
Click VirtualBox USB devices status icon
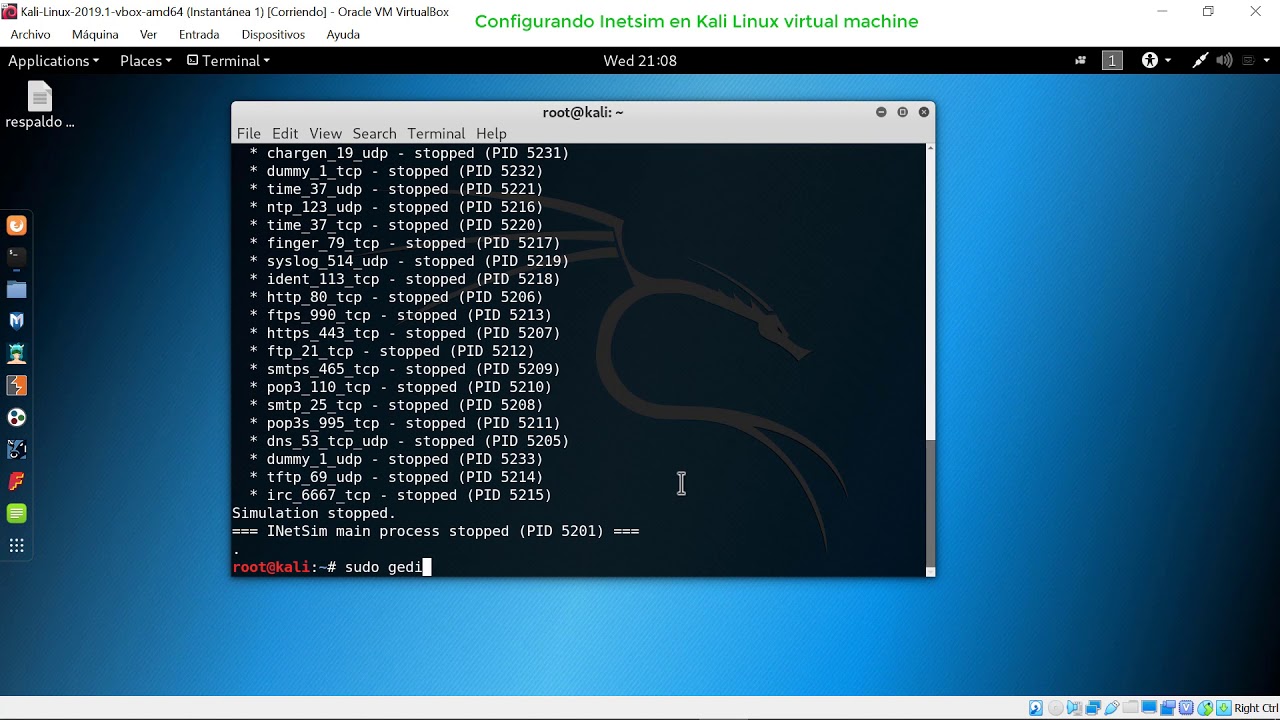coord(1112,708)
